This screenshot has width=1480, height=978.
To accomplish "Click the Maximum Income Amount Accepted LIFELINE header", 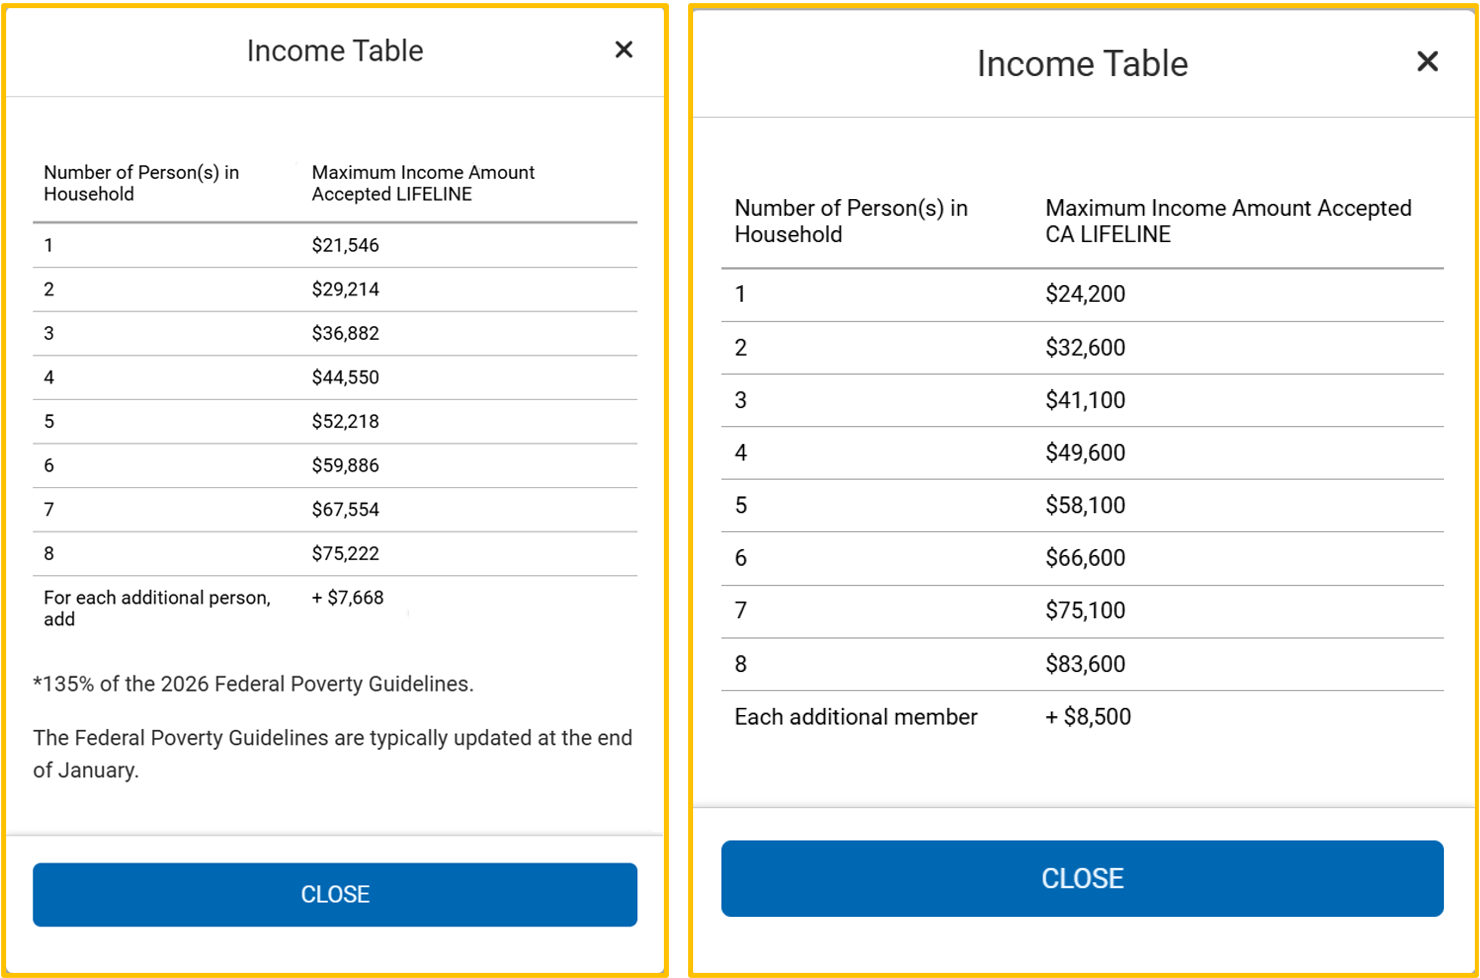I will 423,183.
